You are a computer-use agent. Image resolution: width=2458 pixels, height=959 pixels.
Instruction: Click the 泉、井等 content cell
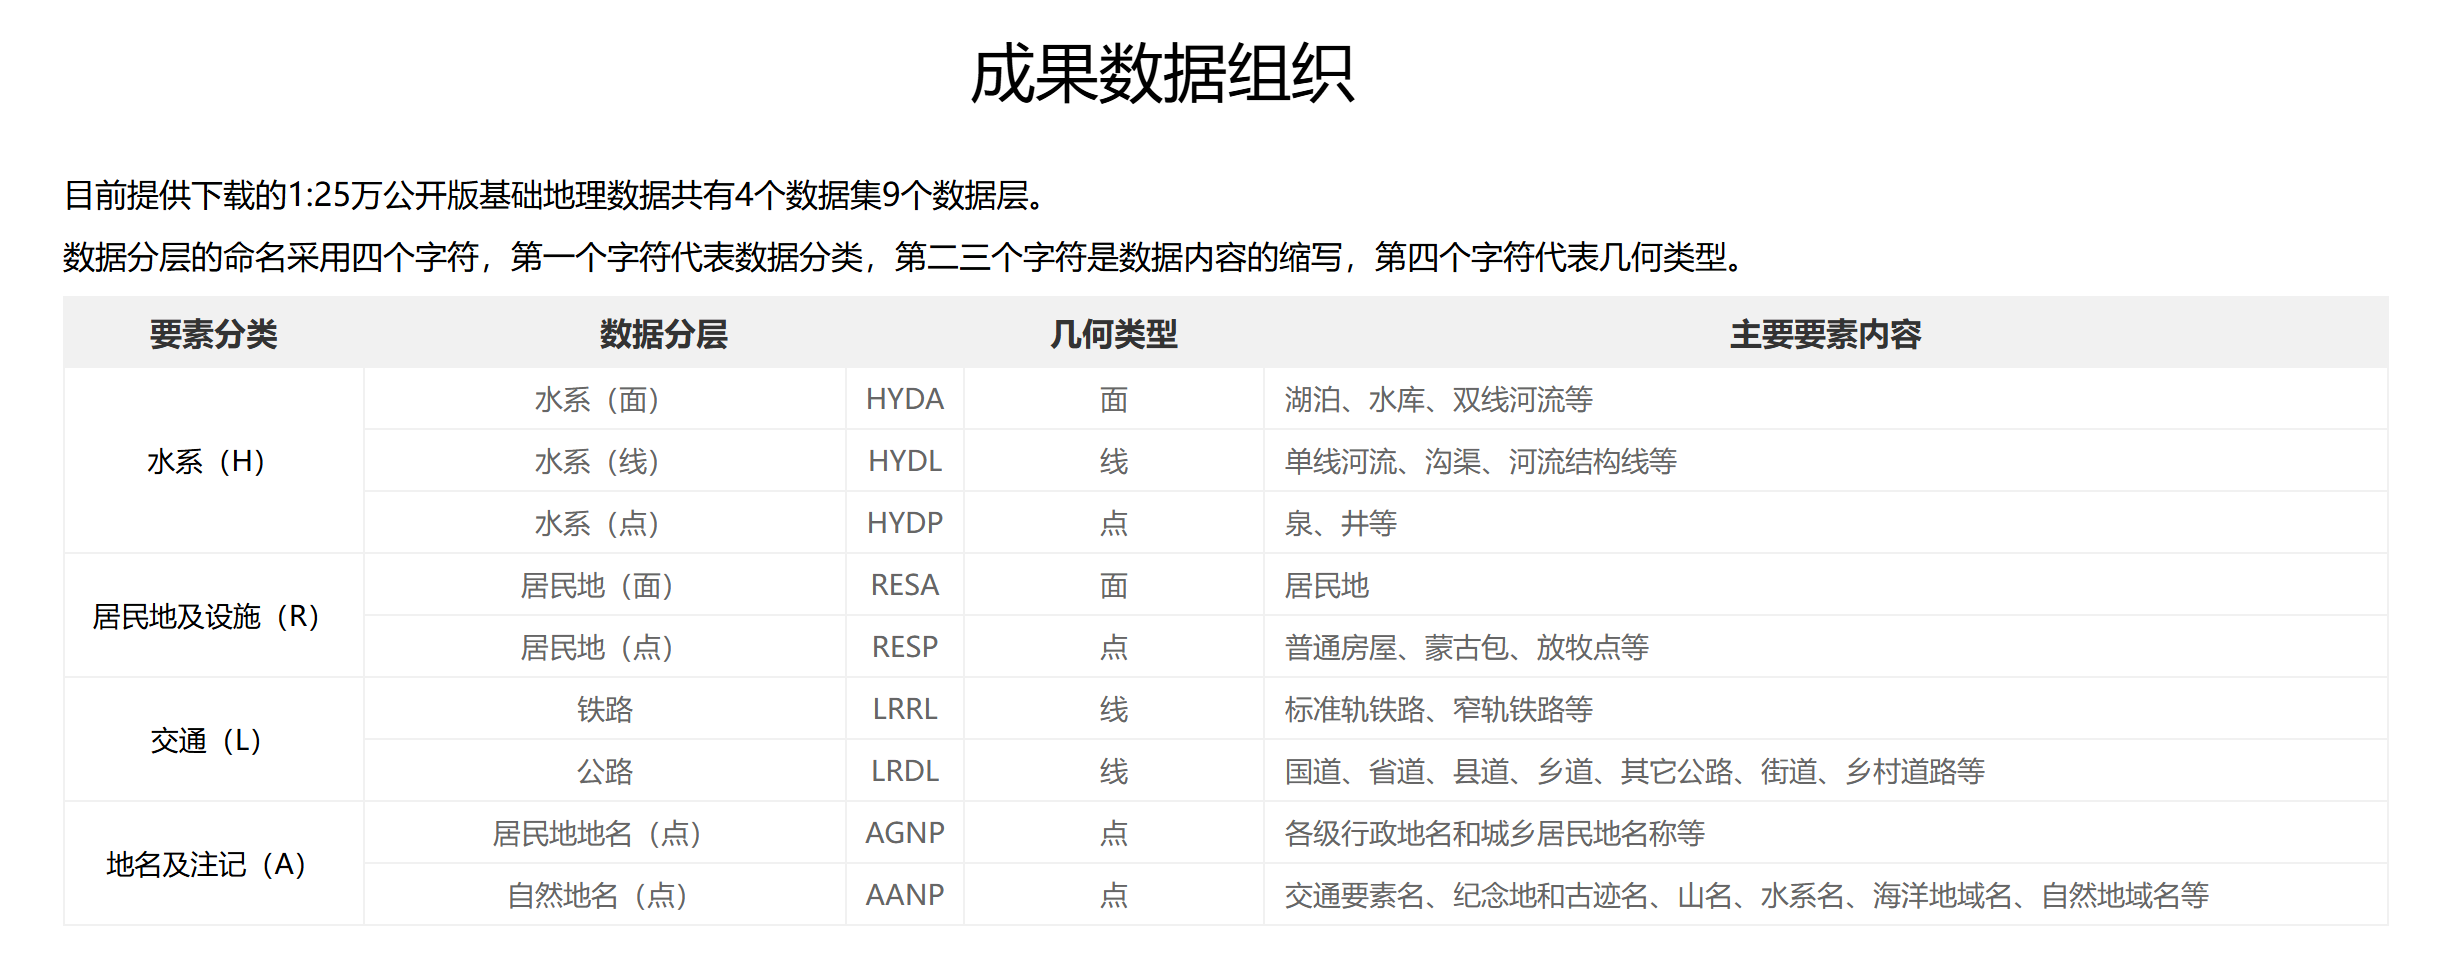pyautogui.click(x=1826, y=523)
